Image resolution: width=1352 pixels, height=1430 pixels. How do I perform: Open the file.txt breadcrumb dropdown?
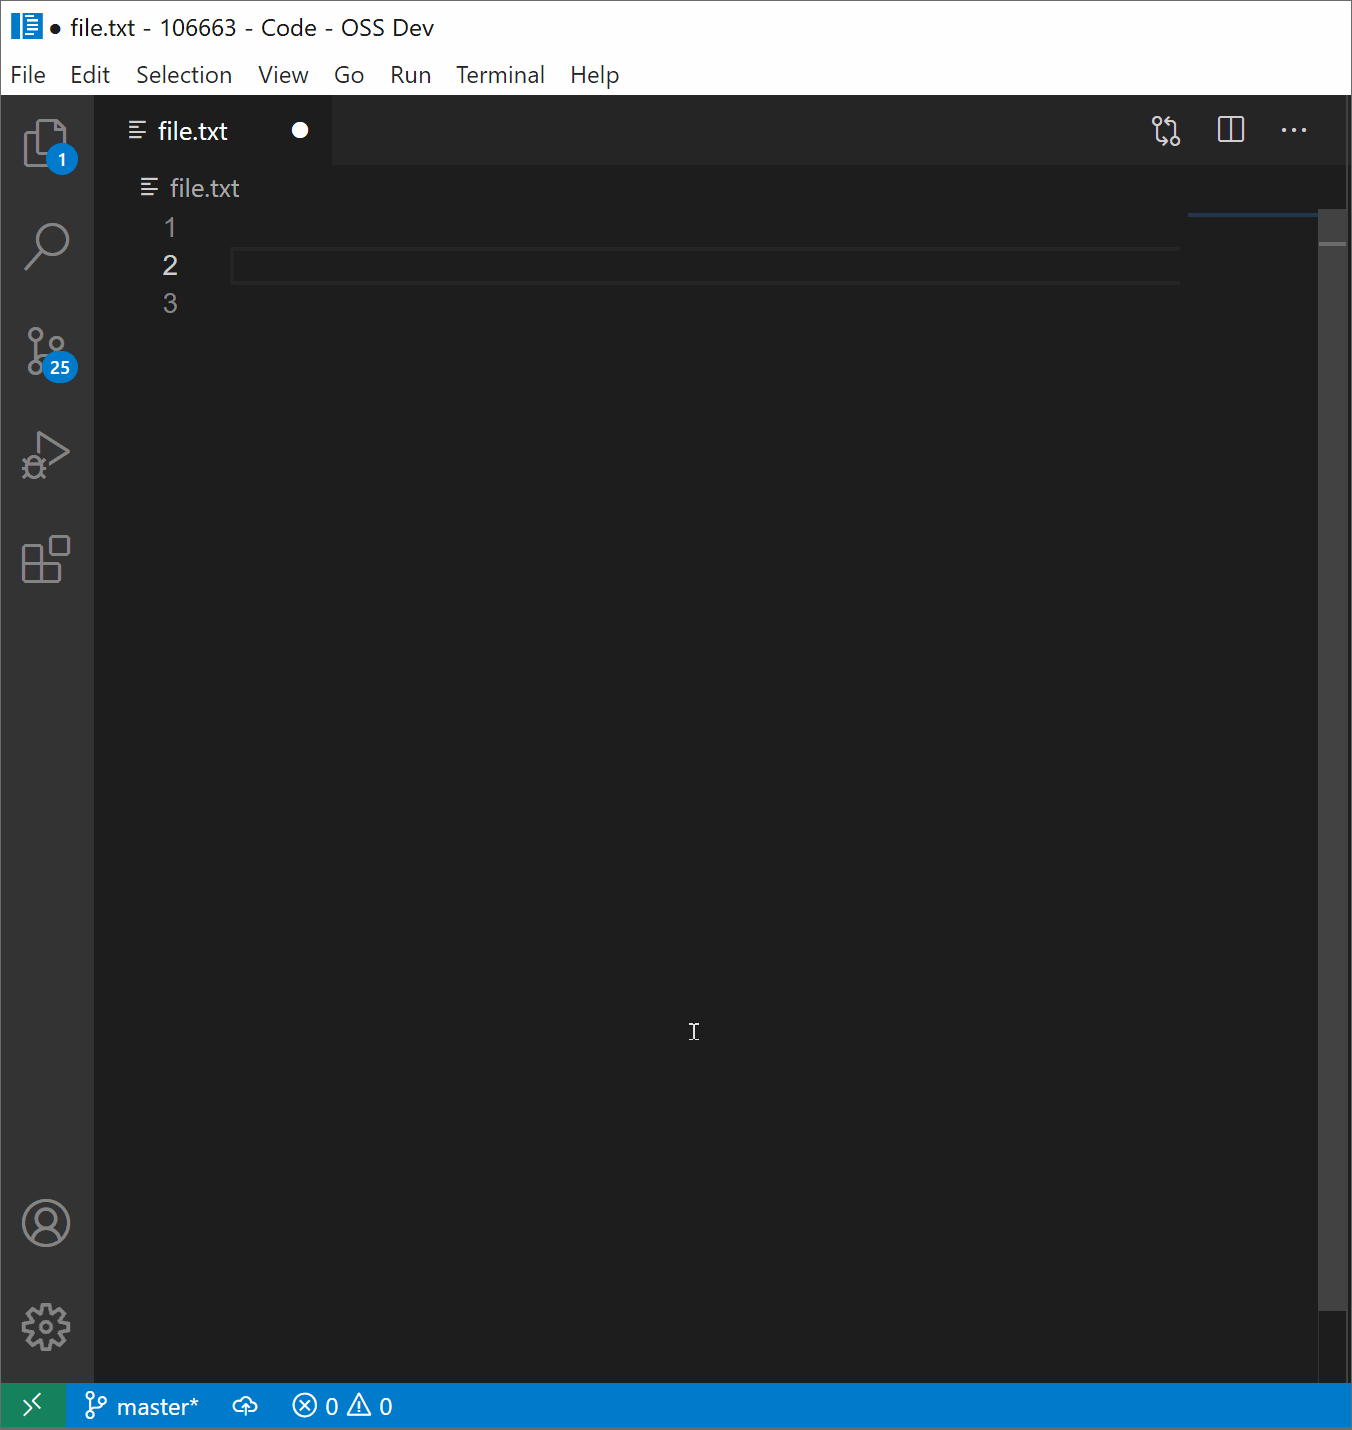coord(204,187)
